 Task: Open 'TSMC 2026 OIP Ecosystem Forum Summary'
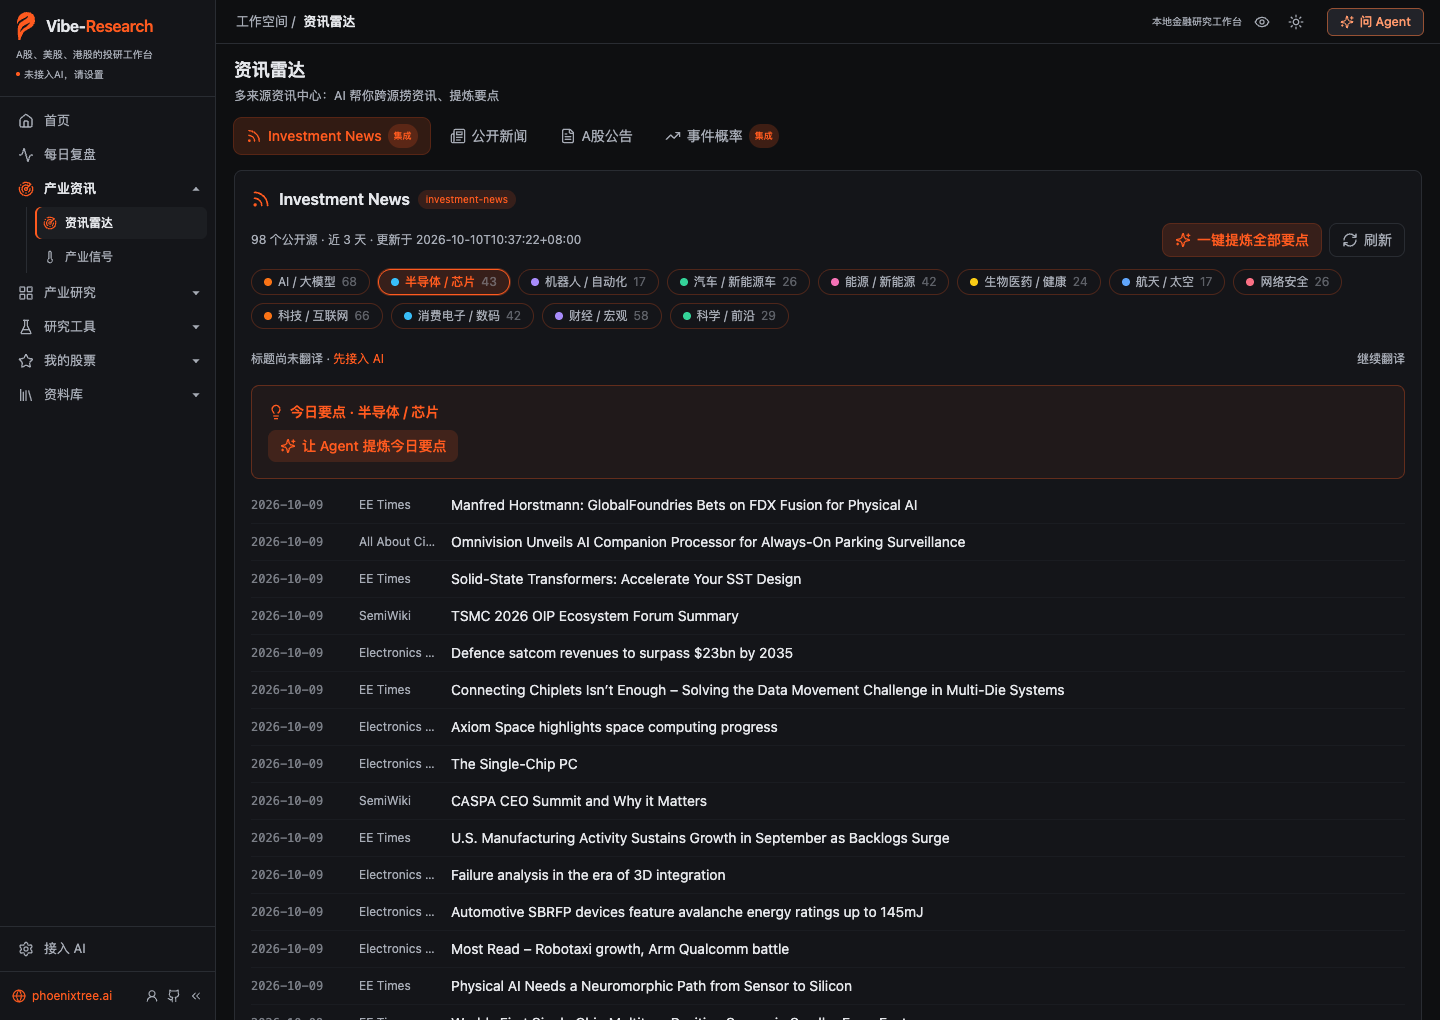tap(595, 617)
